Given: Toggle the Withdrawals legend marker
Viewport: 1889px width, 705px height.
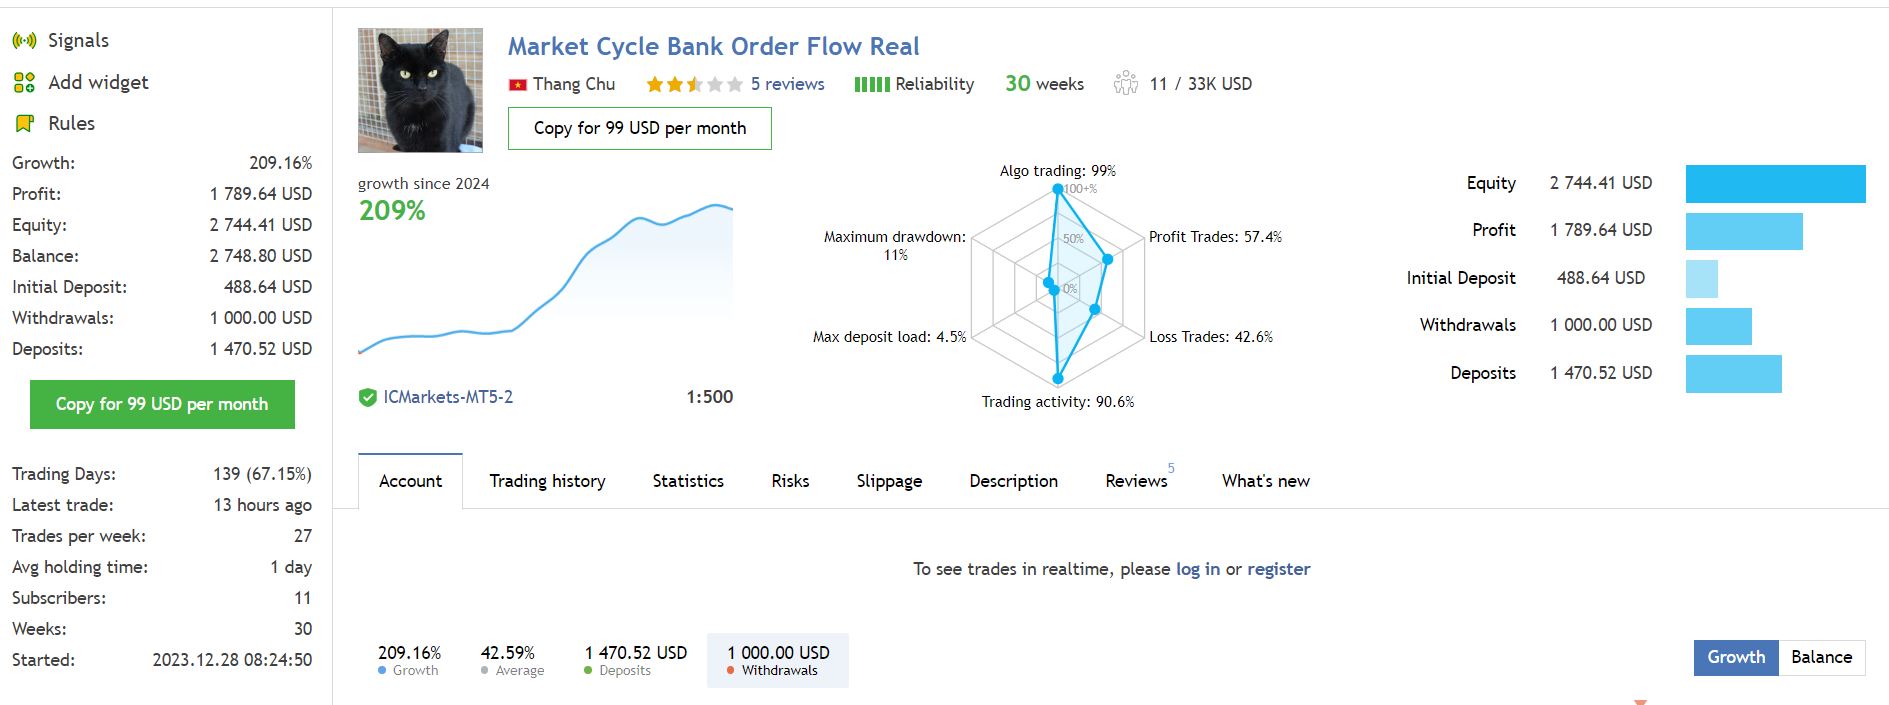Looking at the screenshot, I should pos(731,670).
